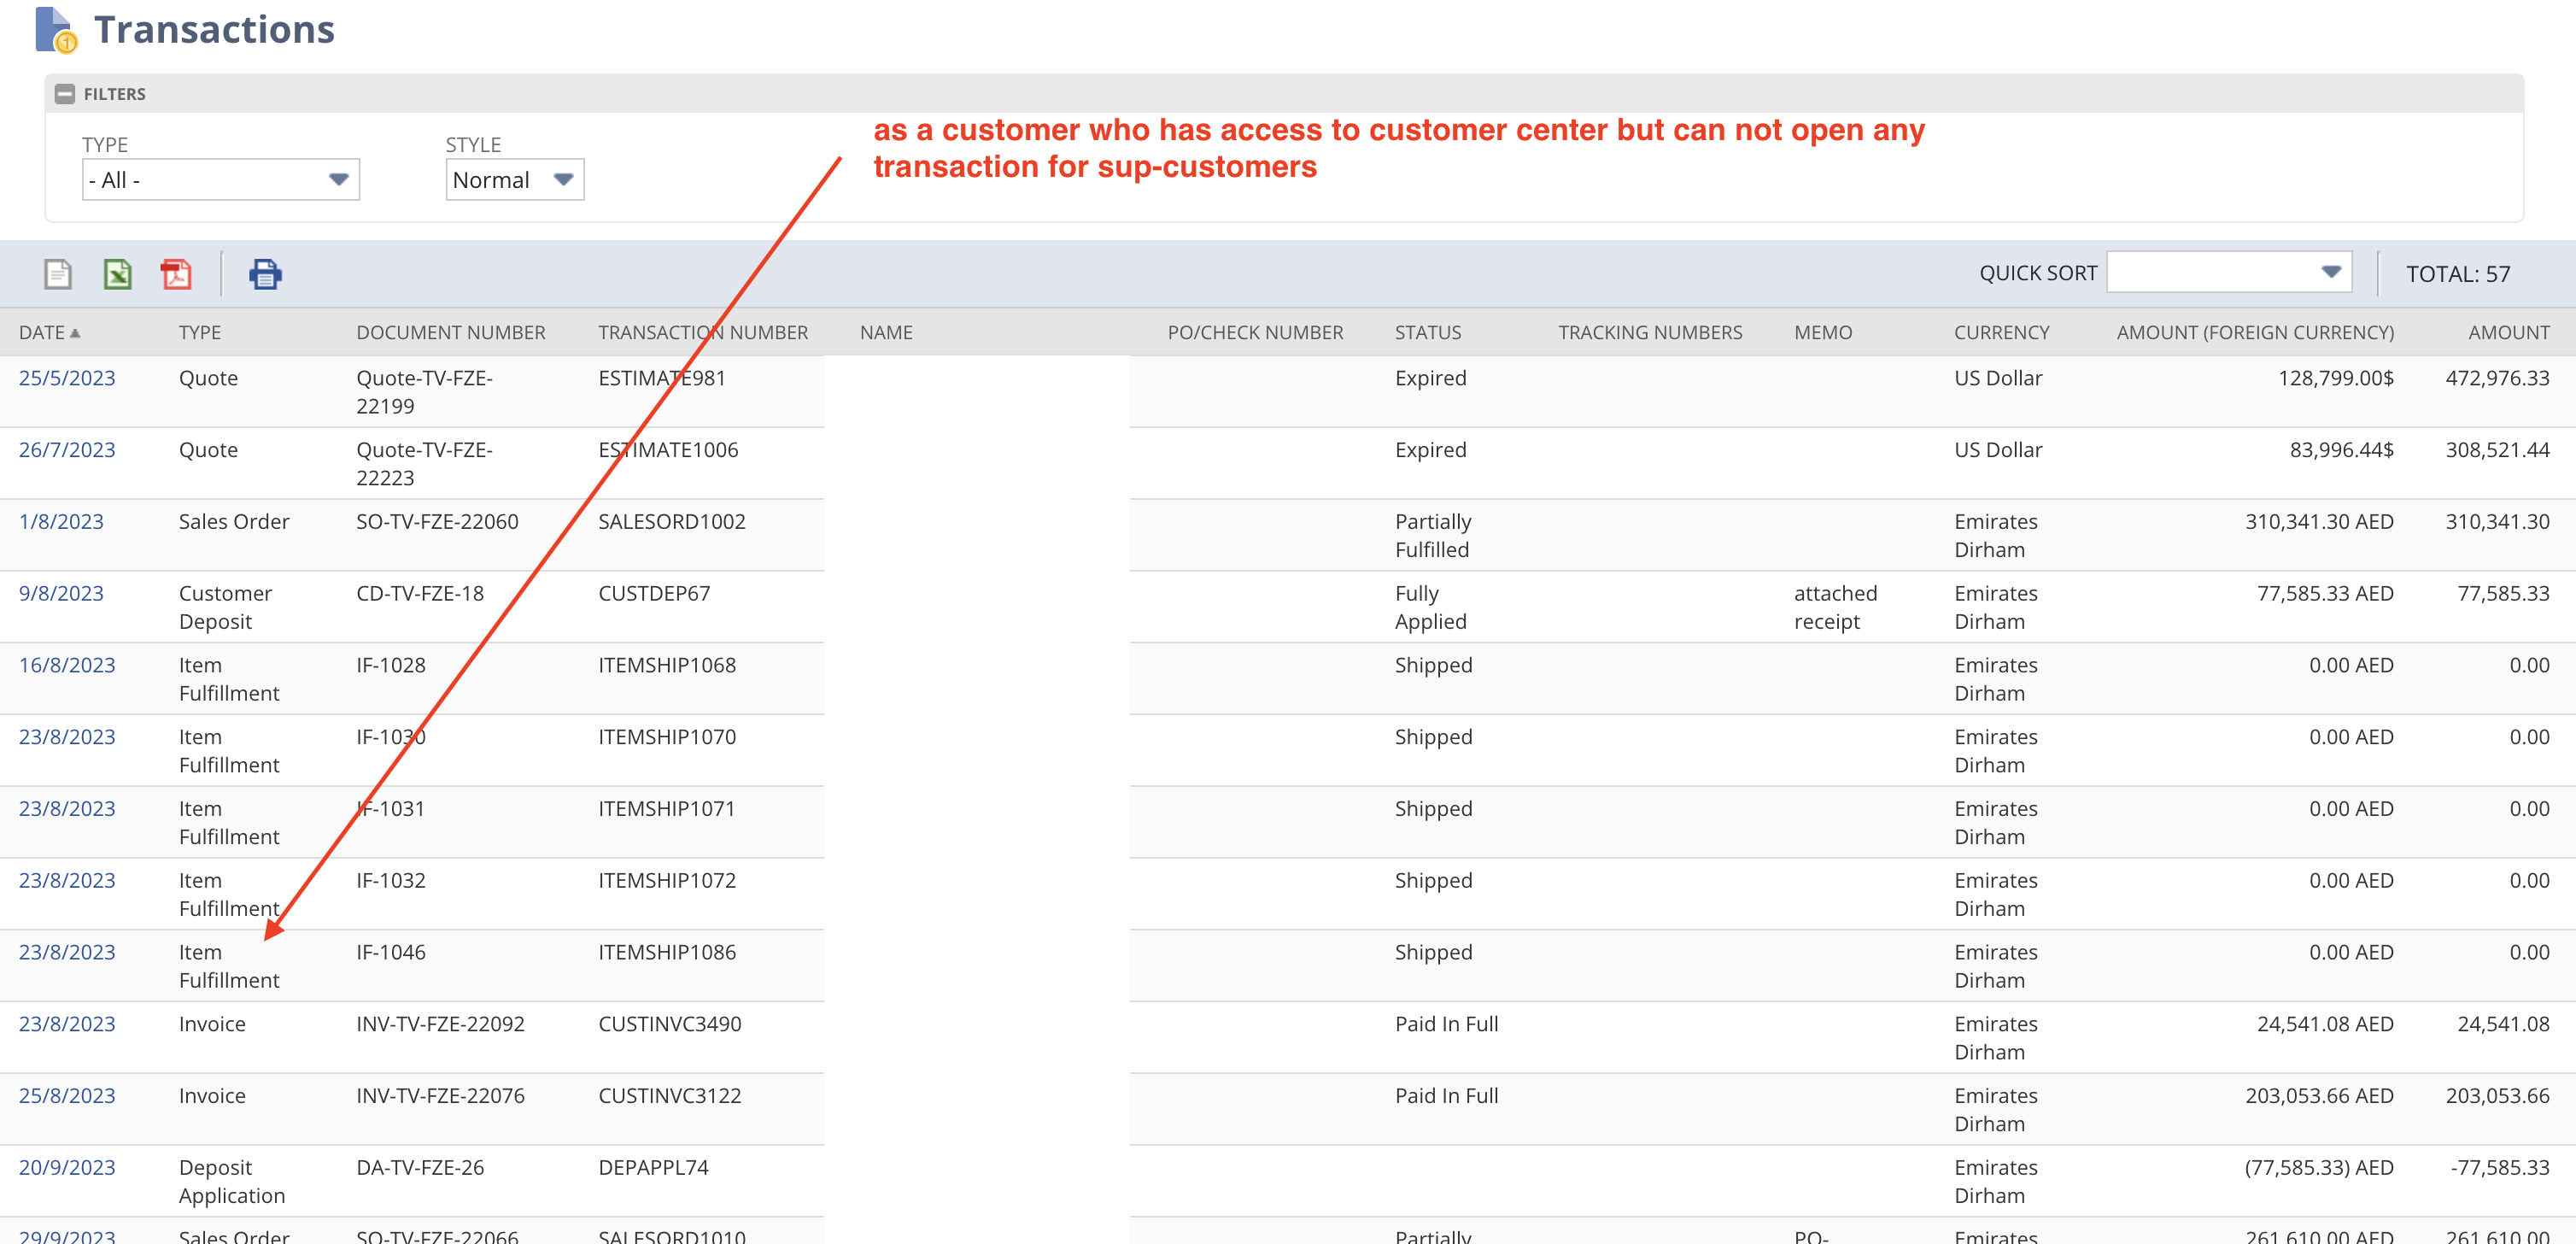Select the AMOUNT column header
Viewport: 2576px width, 1244px height.
tap(2510, 332)
